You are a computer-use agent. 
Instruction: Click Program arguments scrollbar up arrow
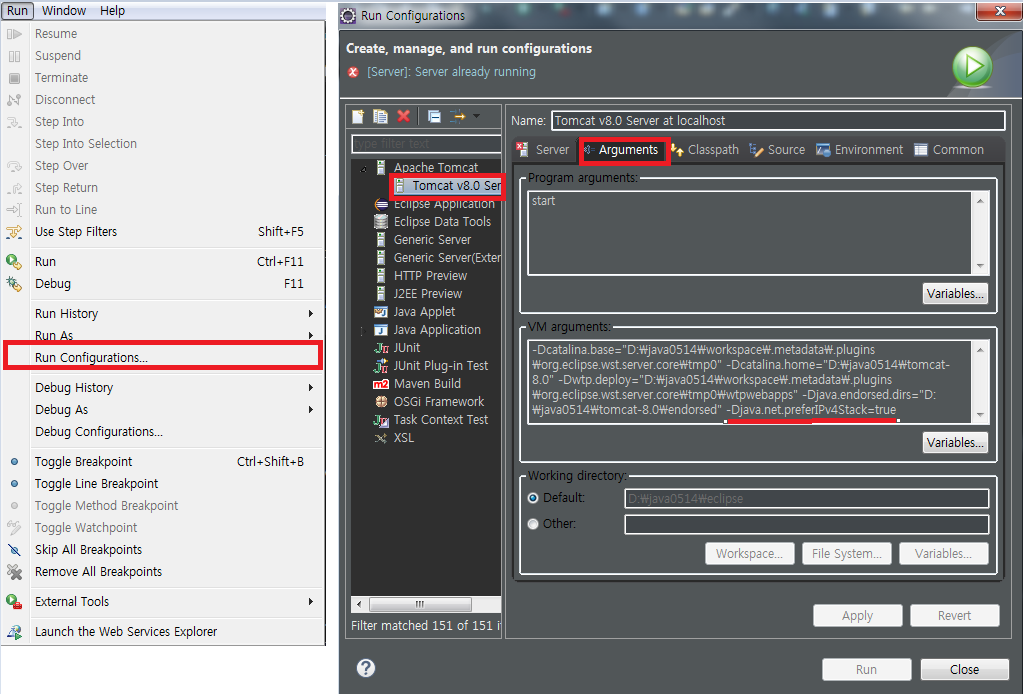point(980,201)
